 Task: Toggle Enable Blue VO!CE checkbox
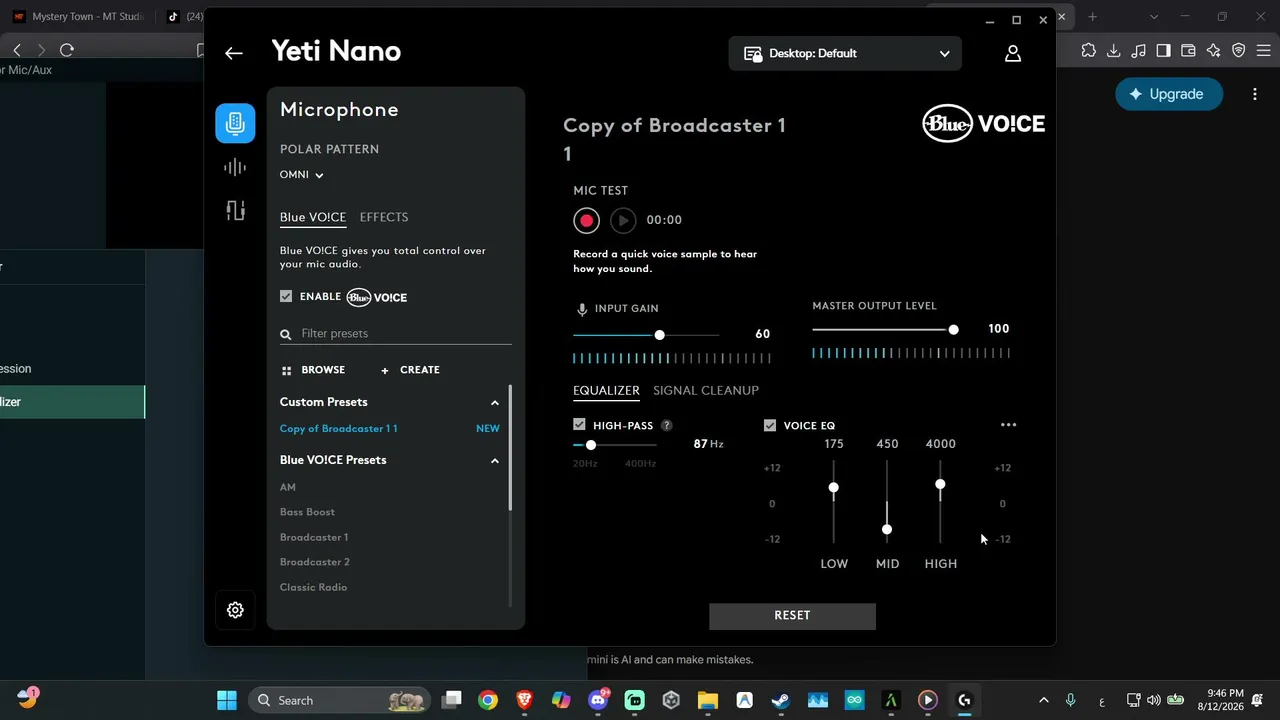[x=286, y=297]
